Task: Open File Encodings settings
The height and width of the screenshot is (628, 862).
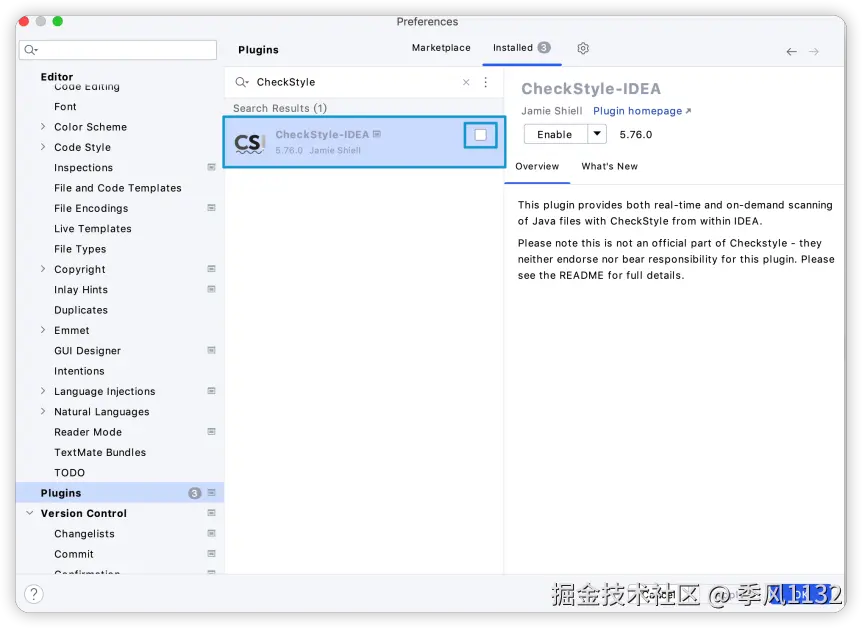Action: click(91, 208)
